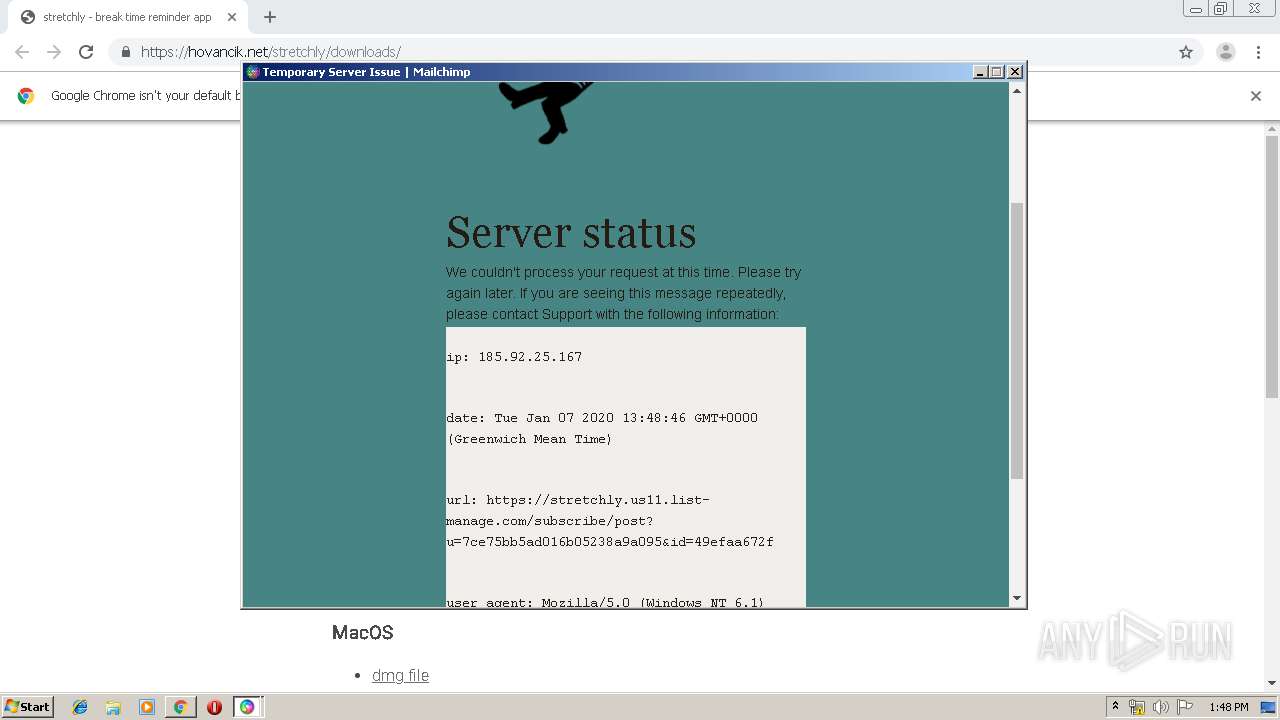Click the user agent: Mozilla/5.0 line

[605, 602]
